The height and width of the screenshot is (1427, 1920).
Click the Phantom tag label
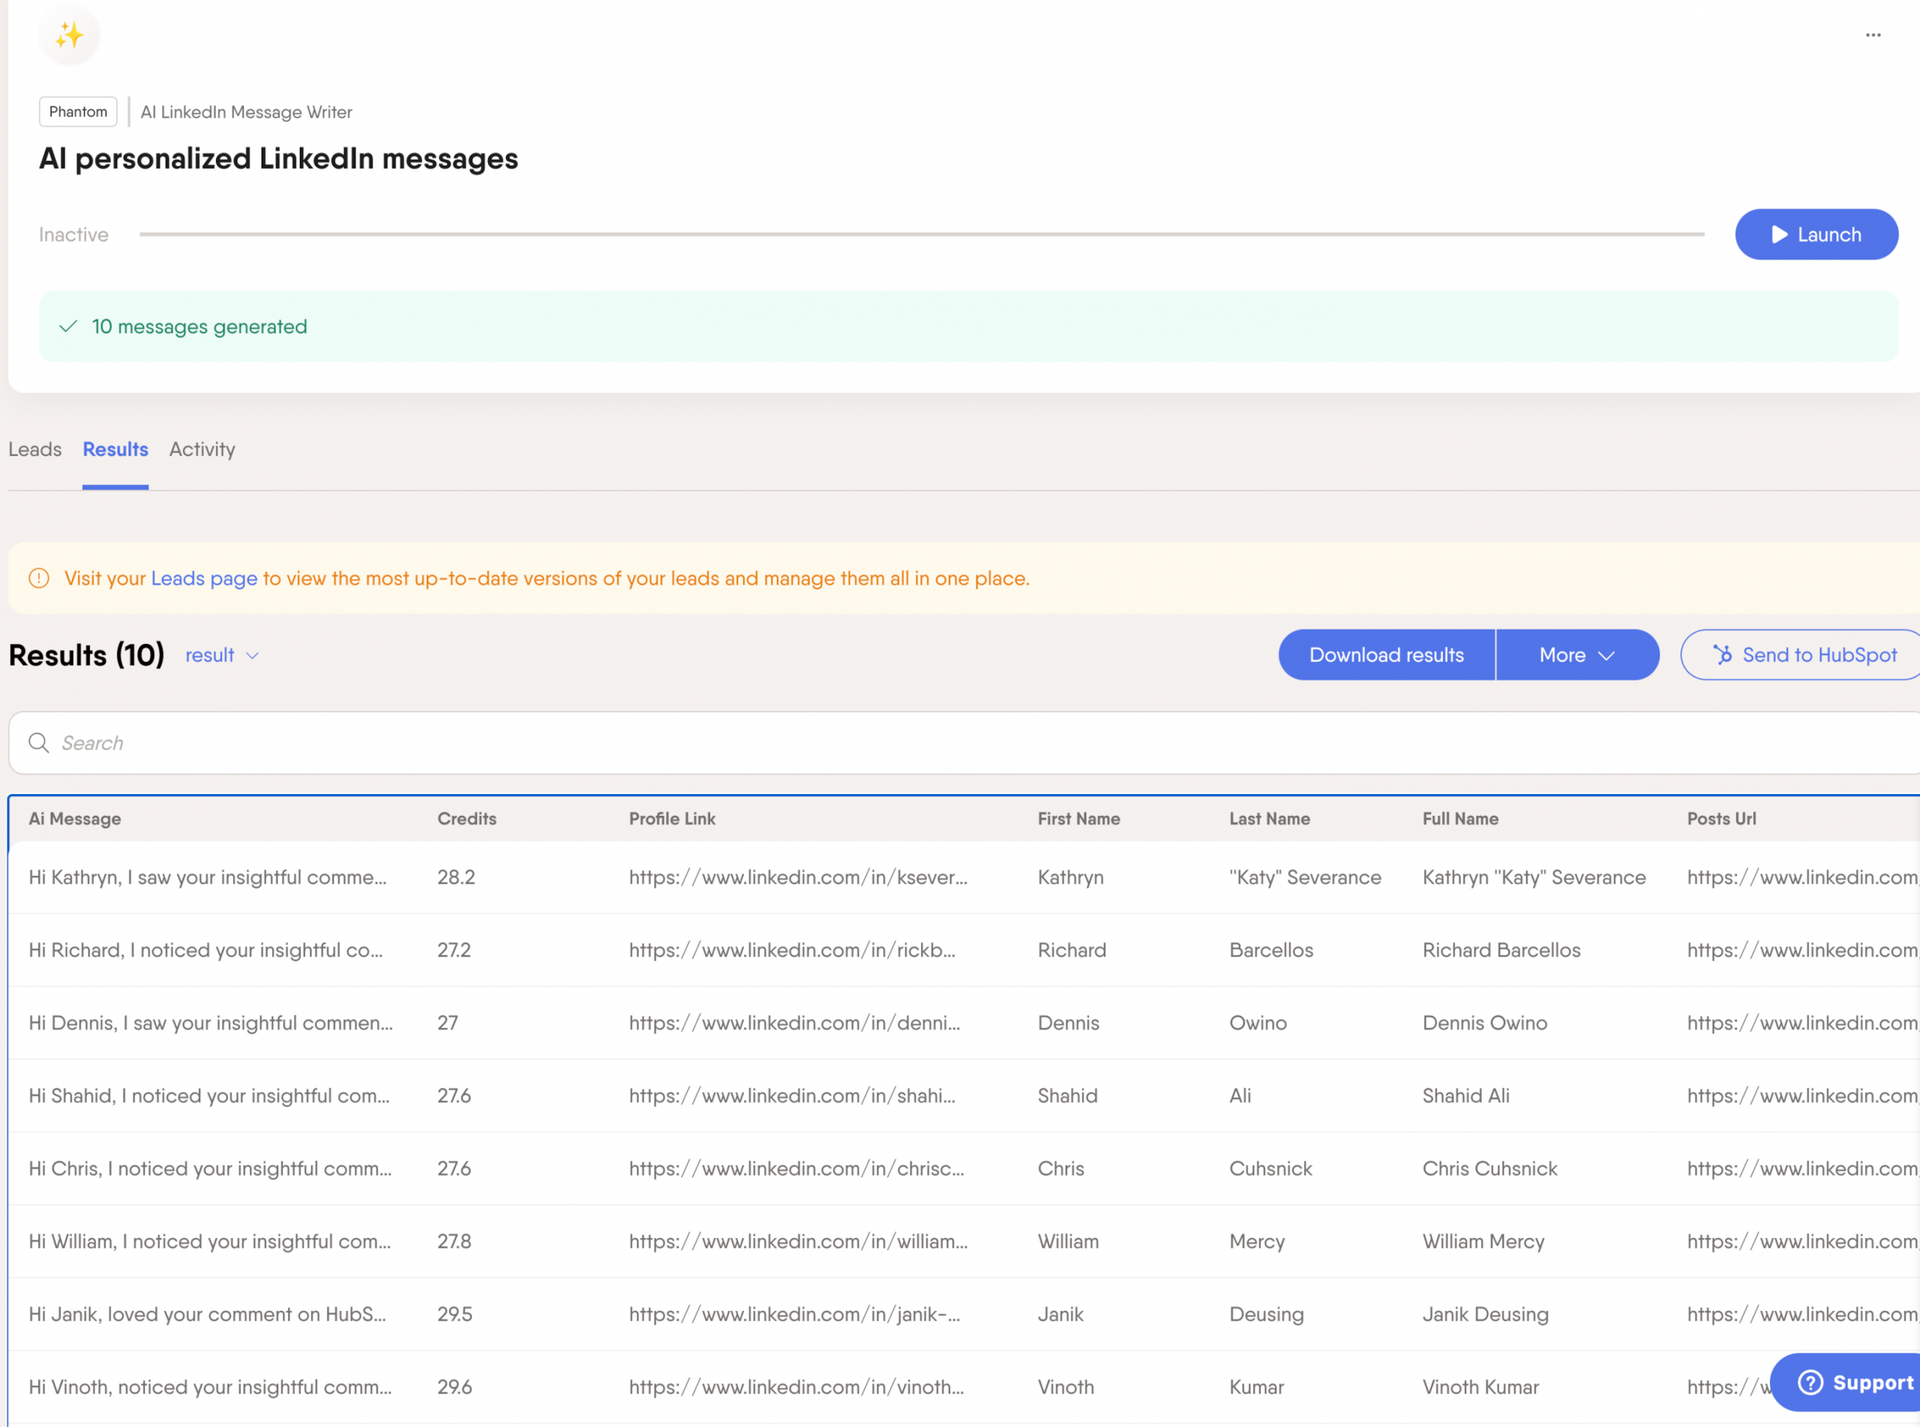(x=78, y=111)
